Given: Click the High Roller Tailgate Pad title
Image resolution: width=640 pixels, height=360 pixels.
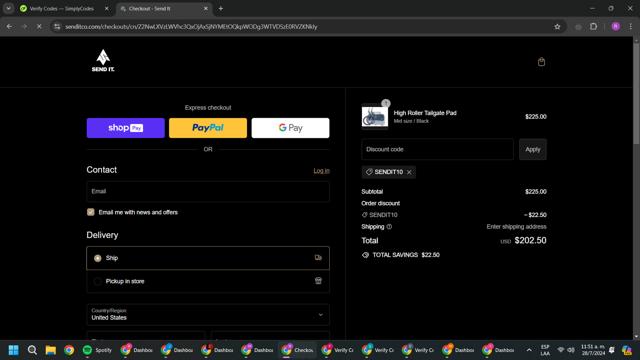Looking at the screenshot, I should (425, 113).
